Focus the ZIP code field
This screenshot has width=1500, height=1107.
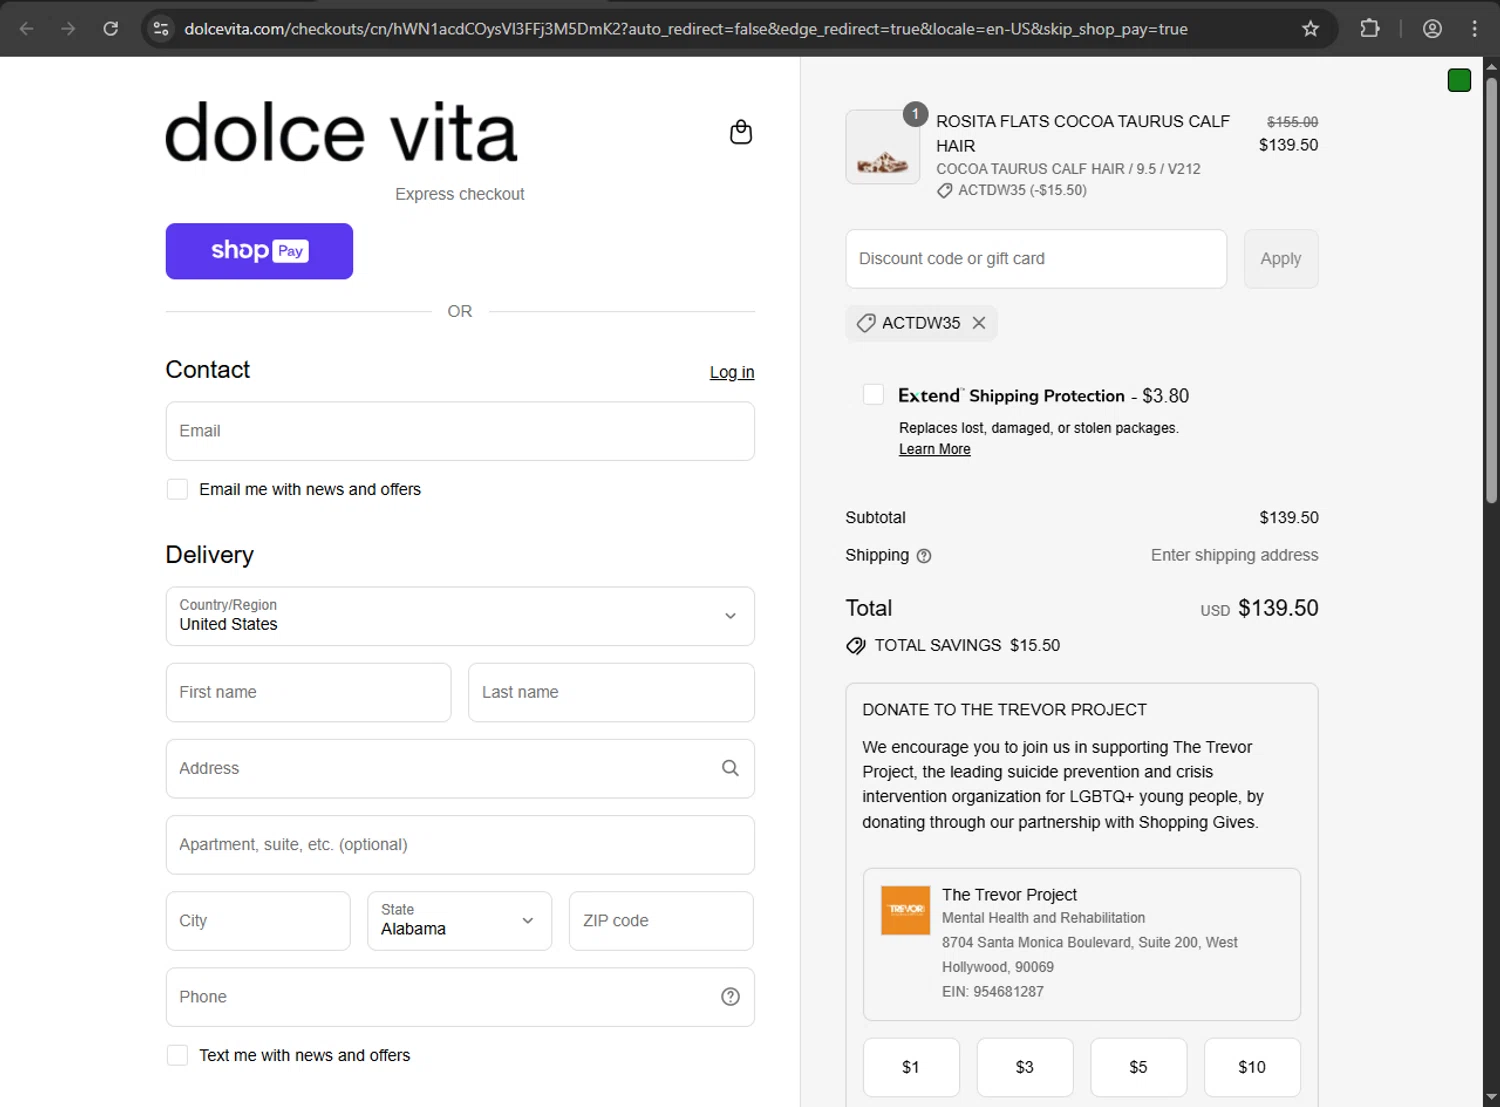tap(661, 921)
